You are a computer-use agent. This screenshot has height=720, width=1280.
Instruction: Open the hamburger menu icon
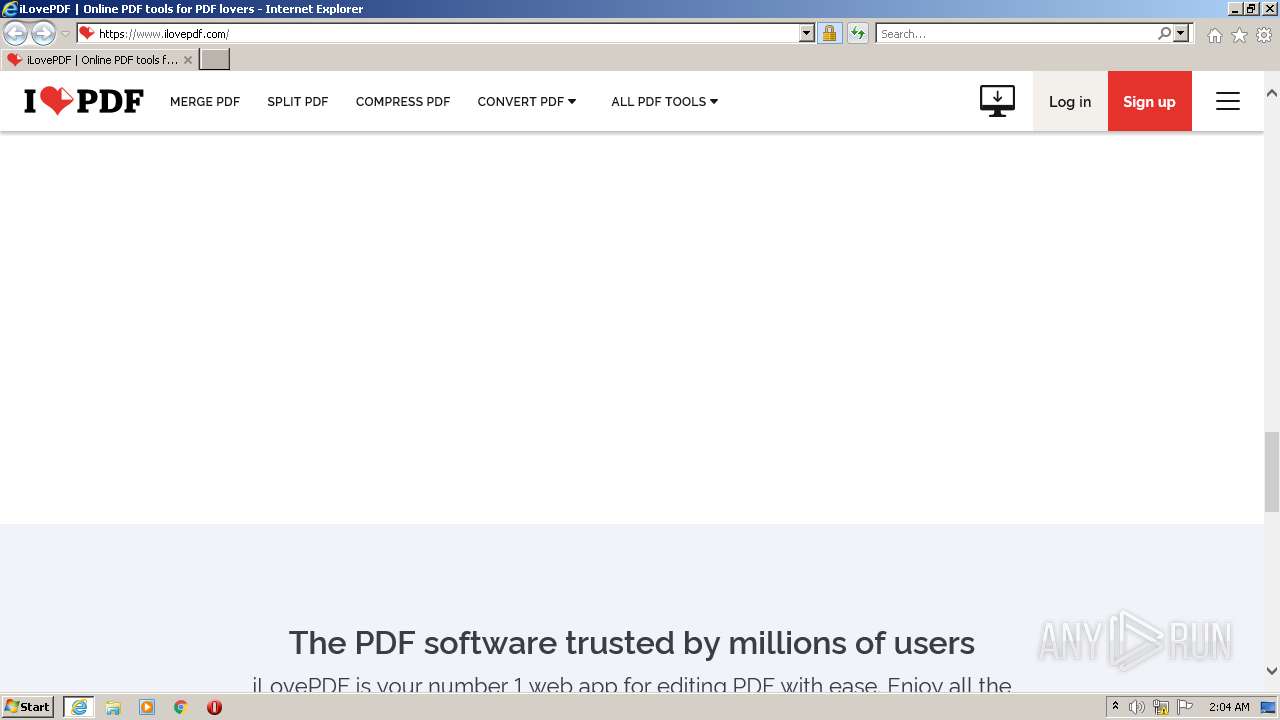(1228, 101)
